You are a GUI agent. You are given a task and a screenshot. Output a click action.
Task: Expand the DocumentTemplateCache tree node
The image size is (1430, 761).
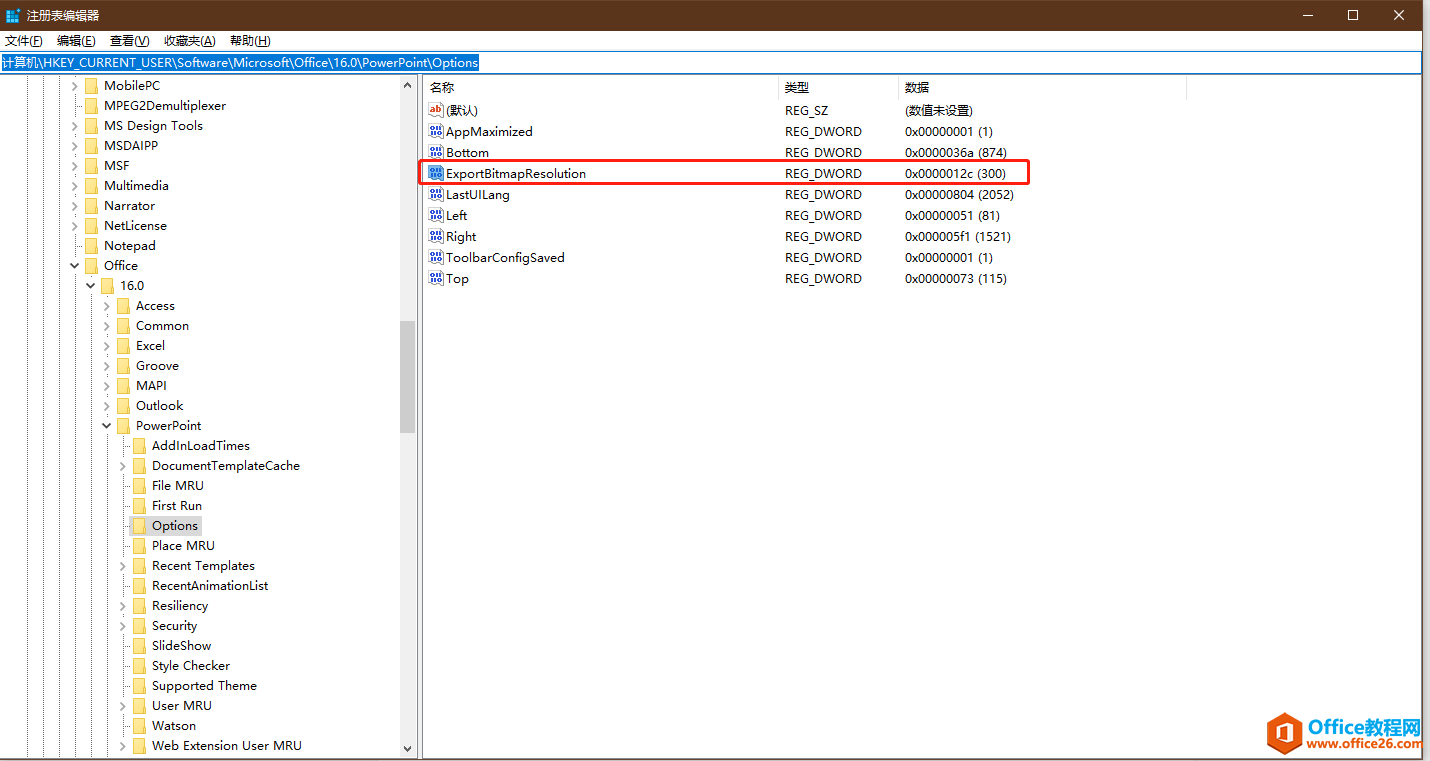point(123,465)
